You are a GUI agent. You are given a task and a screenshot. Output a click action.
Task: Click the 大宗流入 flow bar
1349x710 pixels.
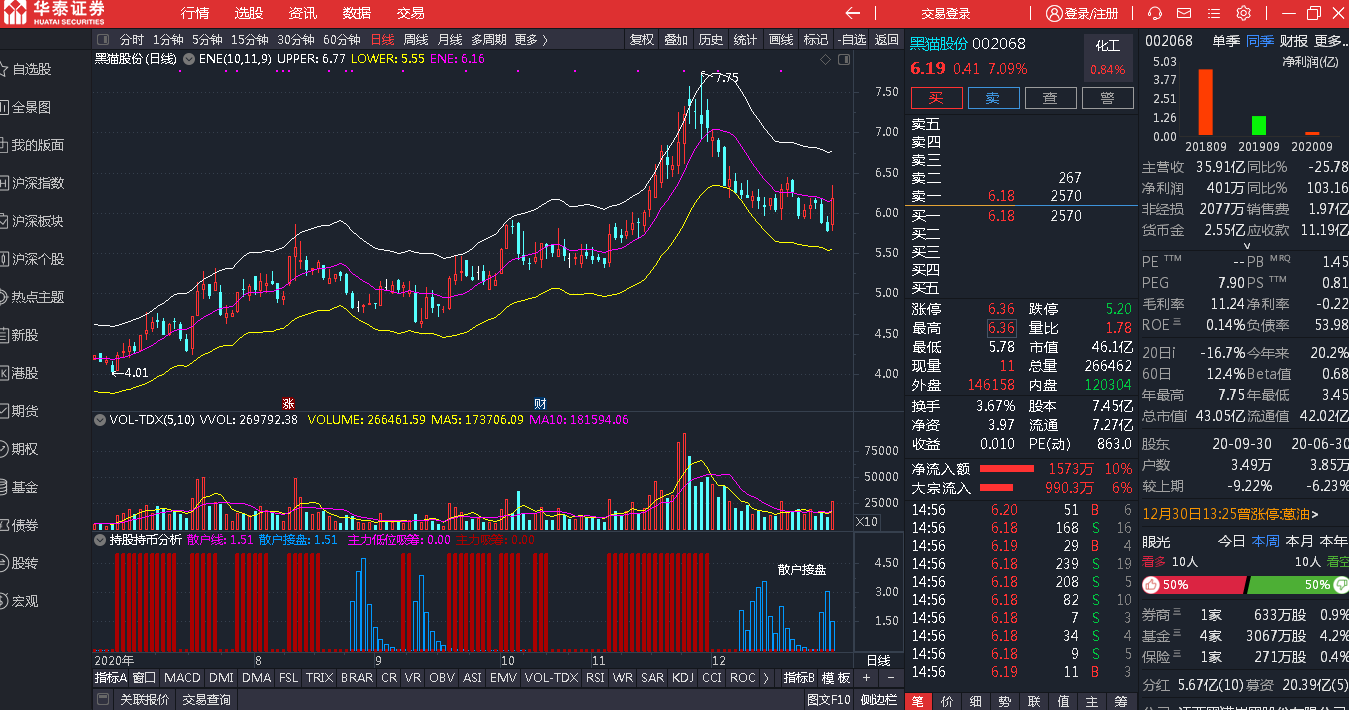[995, 488]
